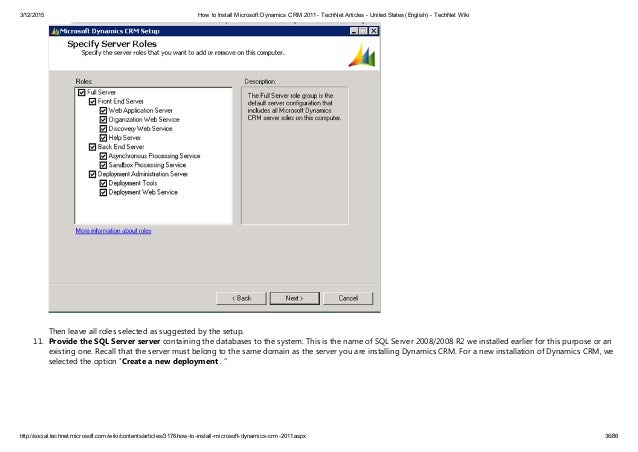Minimize the CRM Setup window
This screenshot has height=452, width=638.
(x=354, y=31)
